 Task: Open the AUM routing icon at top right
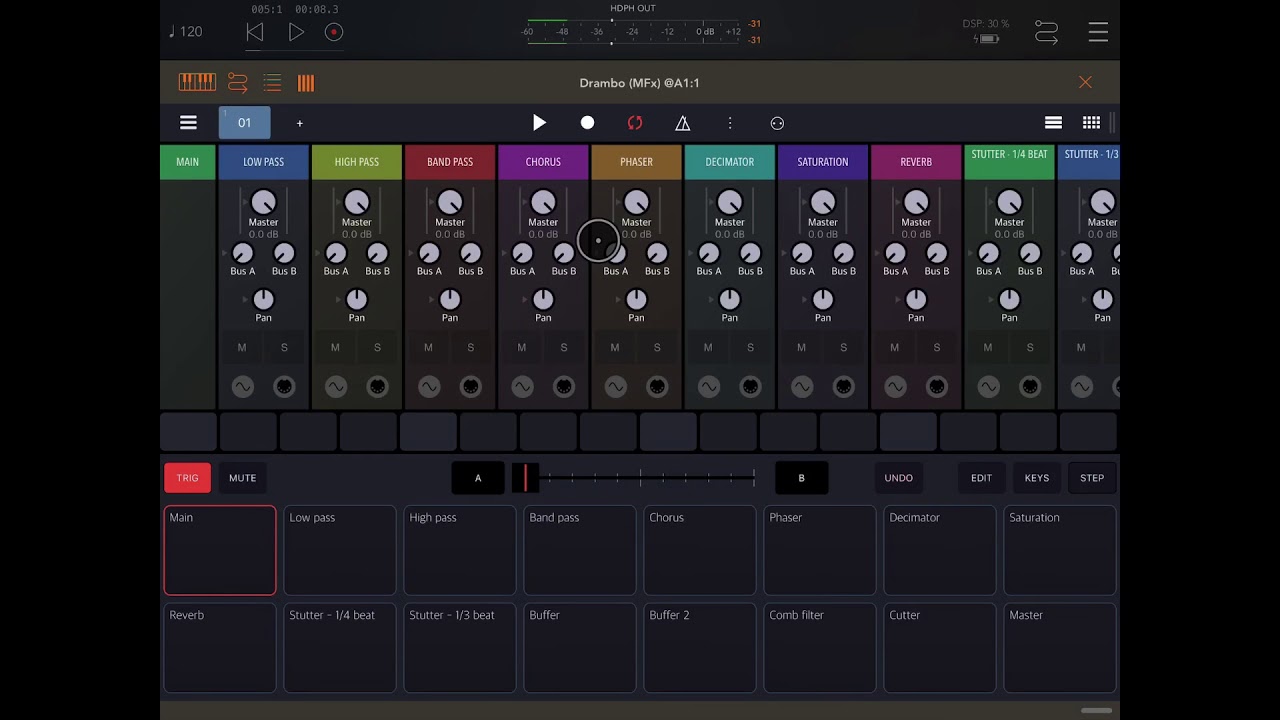tap(1046, 32)
